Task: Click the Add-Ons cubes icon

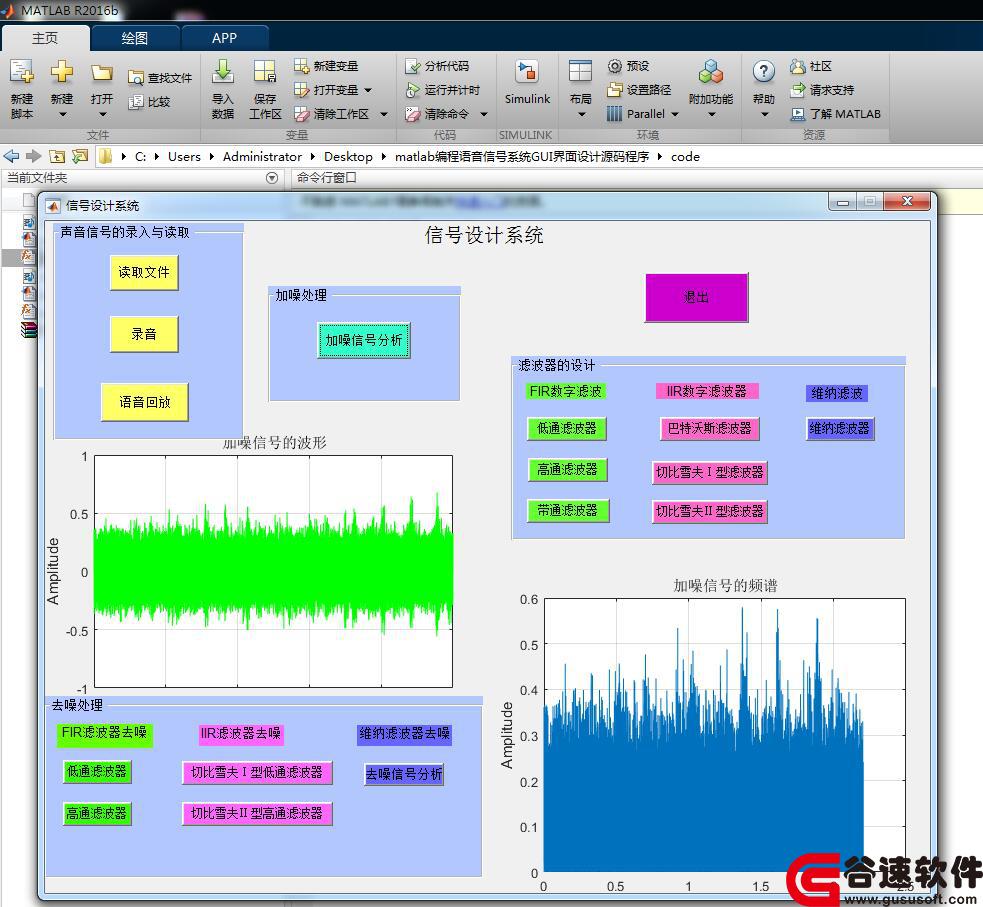Action: point(711,71)
